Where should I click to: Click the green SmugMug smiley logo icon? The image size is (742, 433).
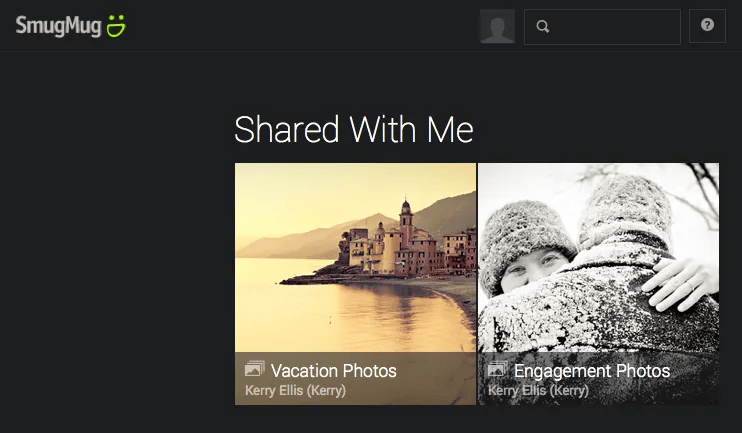pos(116,26)
